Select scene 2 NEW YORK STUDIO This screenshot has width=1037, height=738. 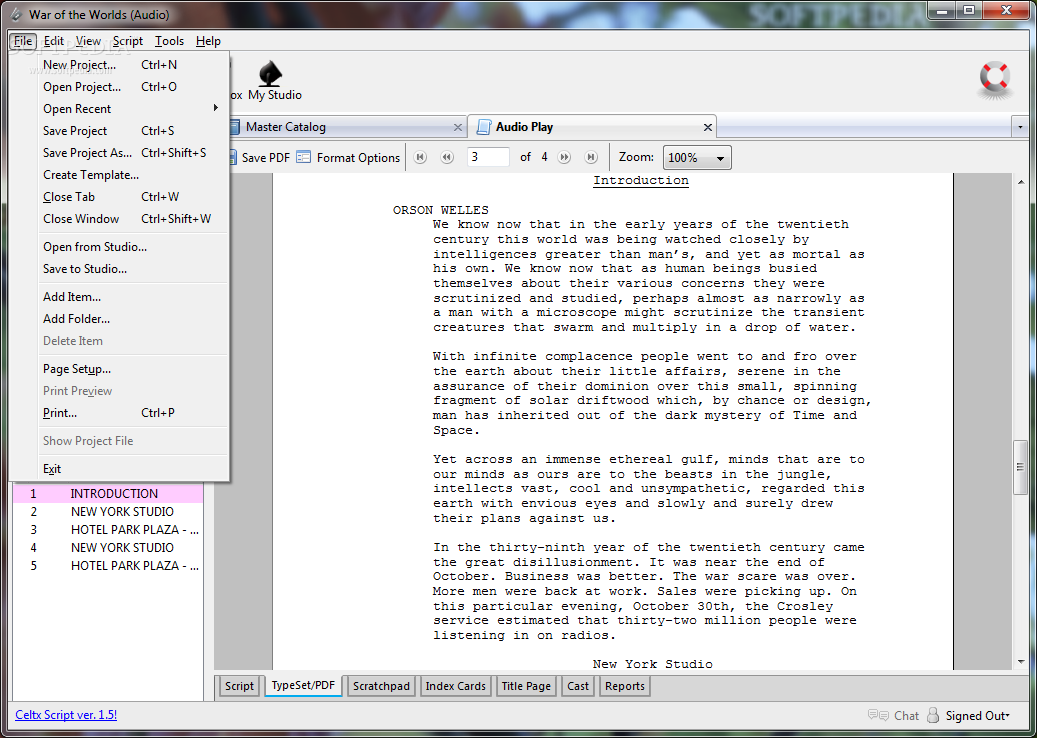coord(108,512)
